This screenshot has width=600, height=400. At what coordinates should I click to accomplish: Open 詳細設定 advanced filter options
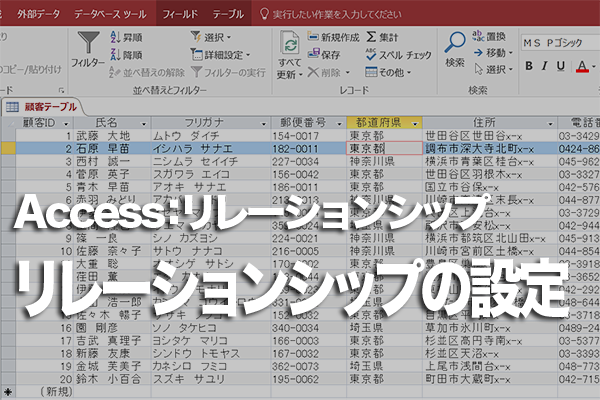point(220,55)
